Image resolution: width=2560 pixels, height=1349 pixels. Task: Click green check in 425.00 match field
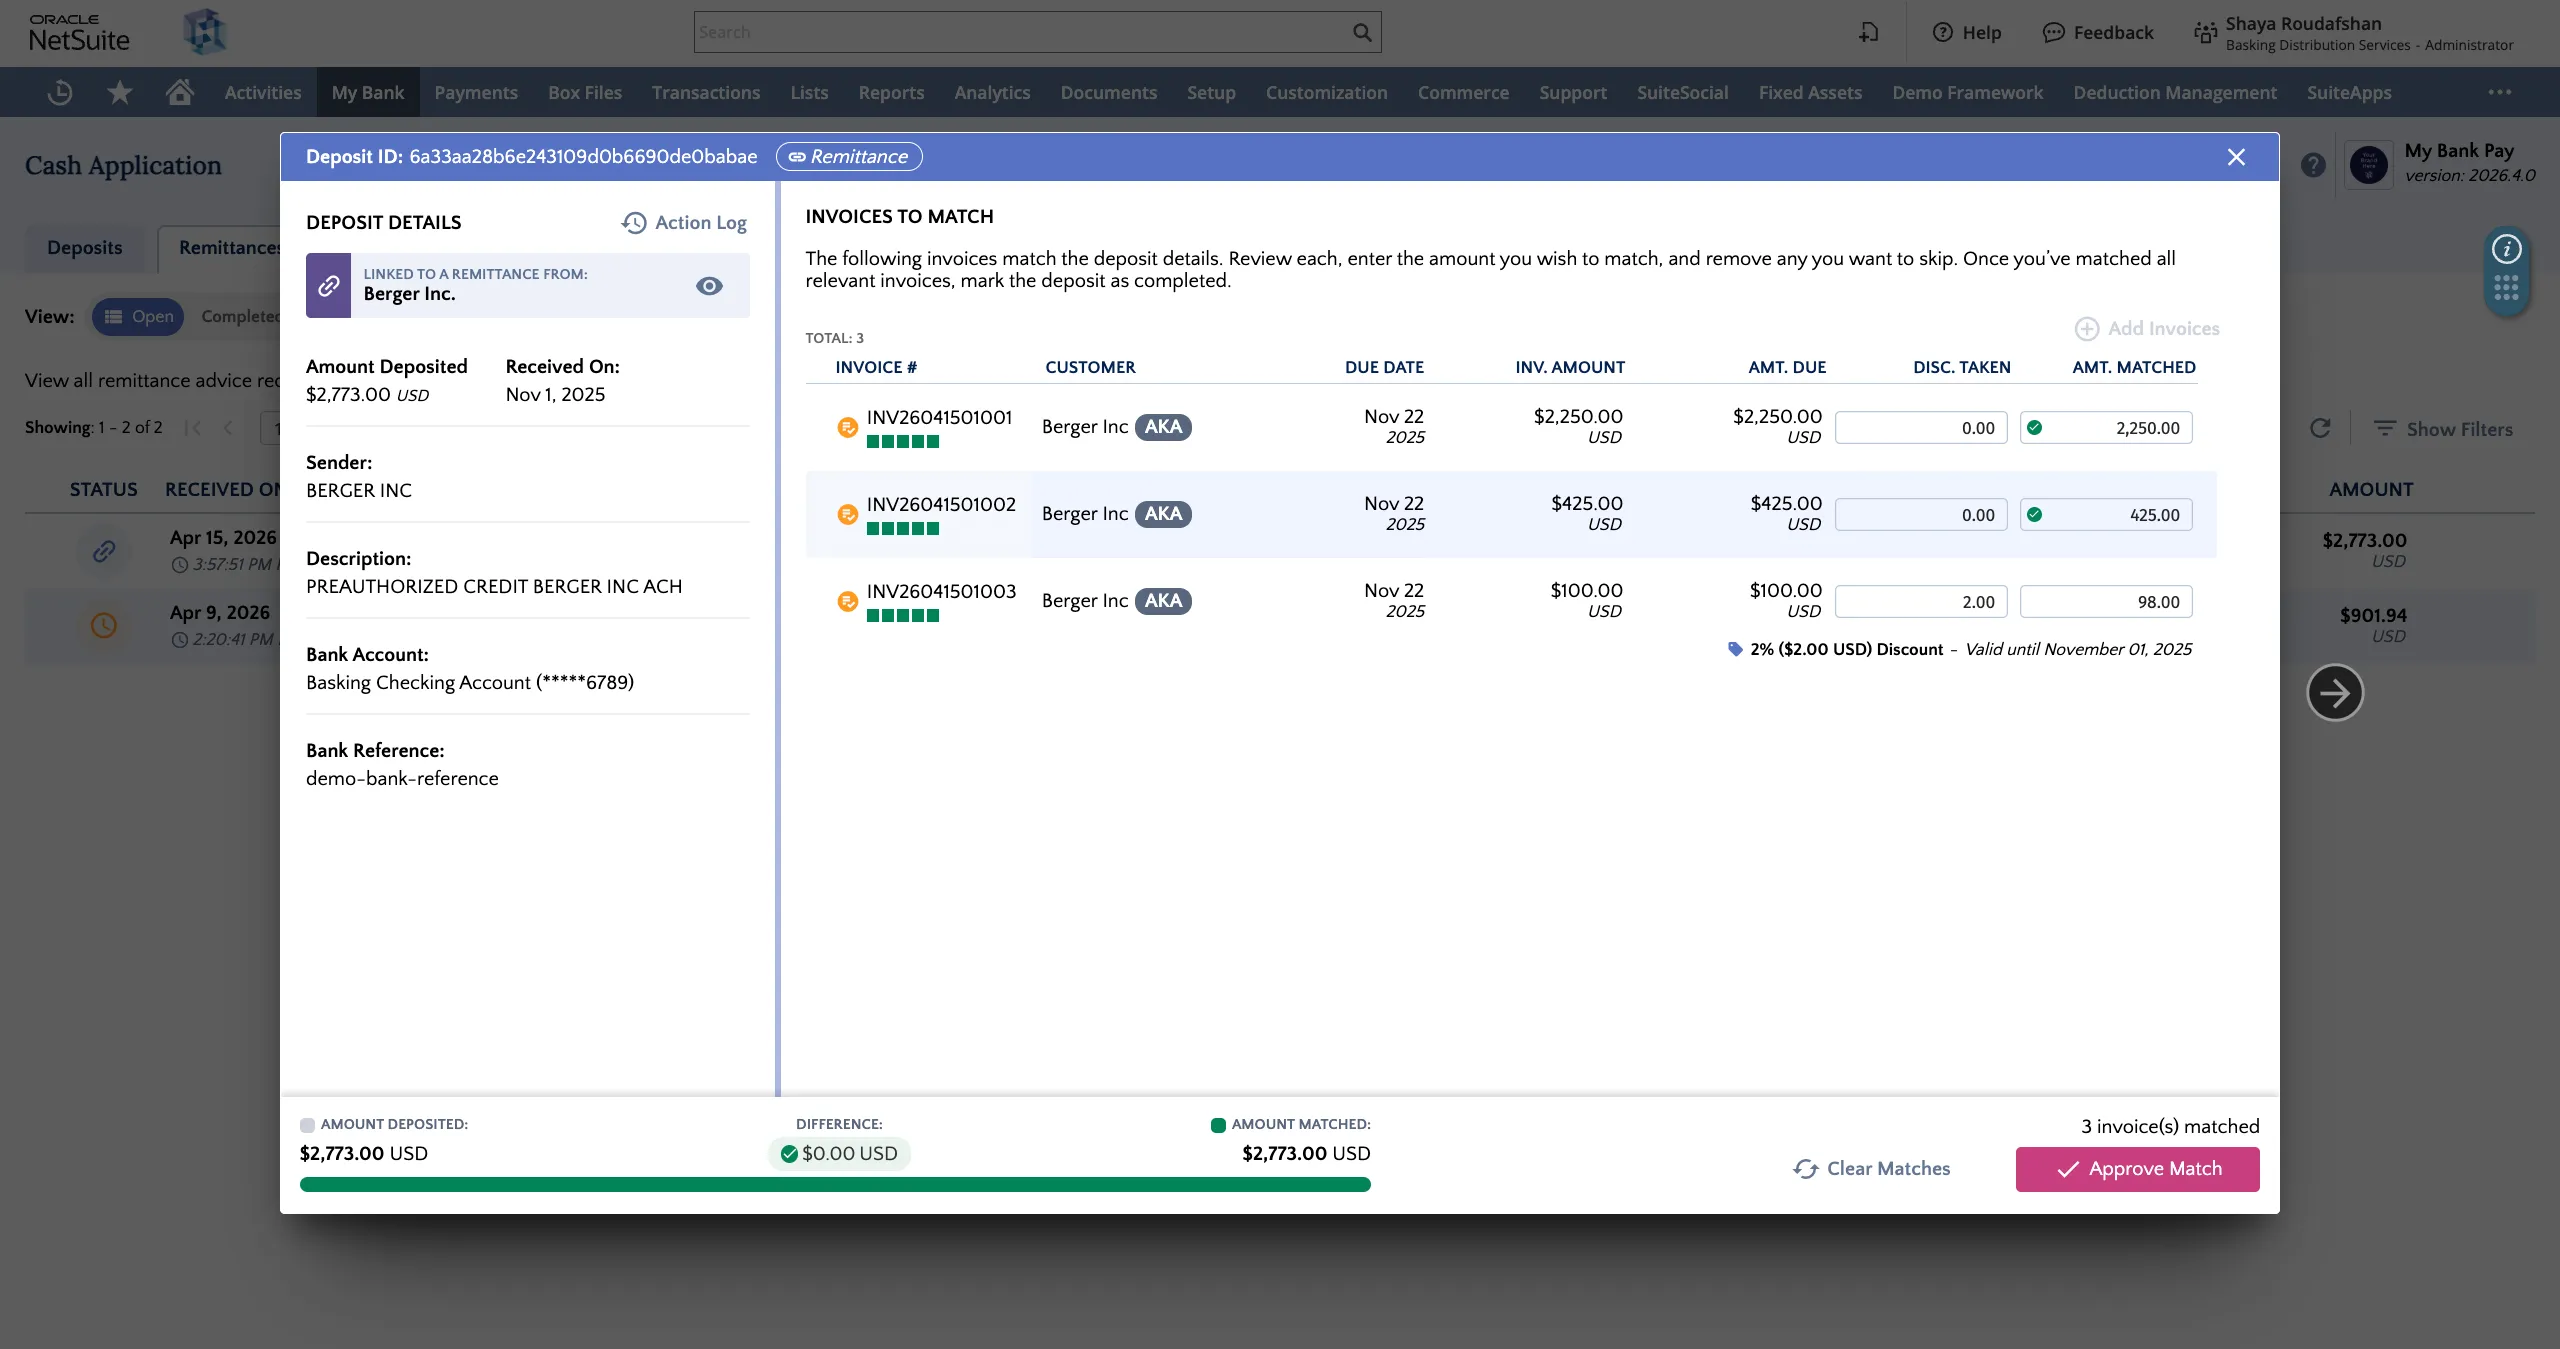2034,515
